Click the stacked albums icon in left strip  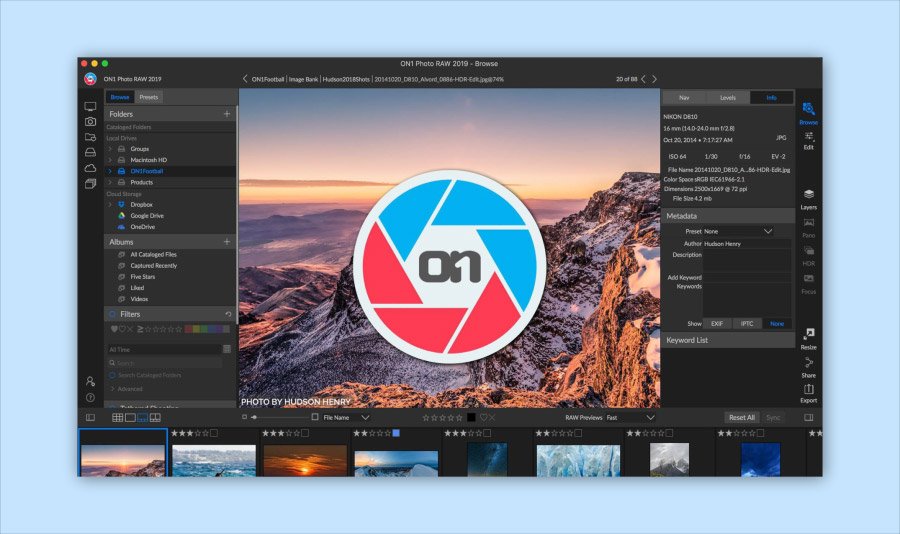tap(90, 184)
